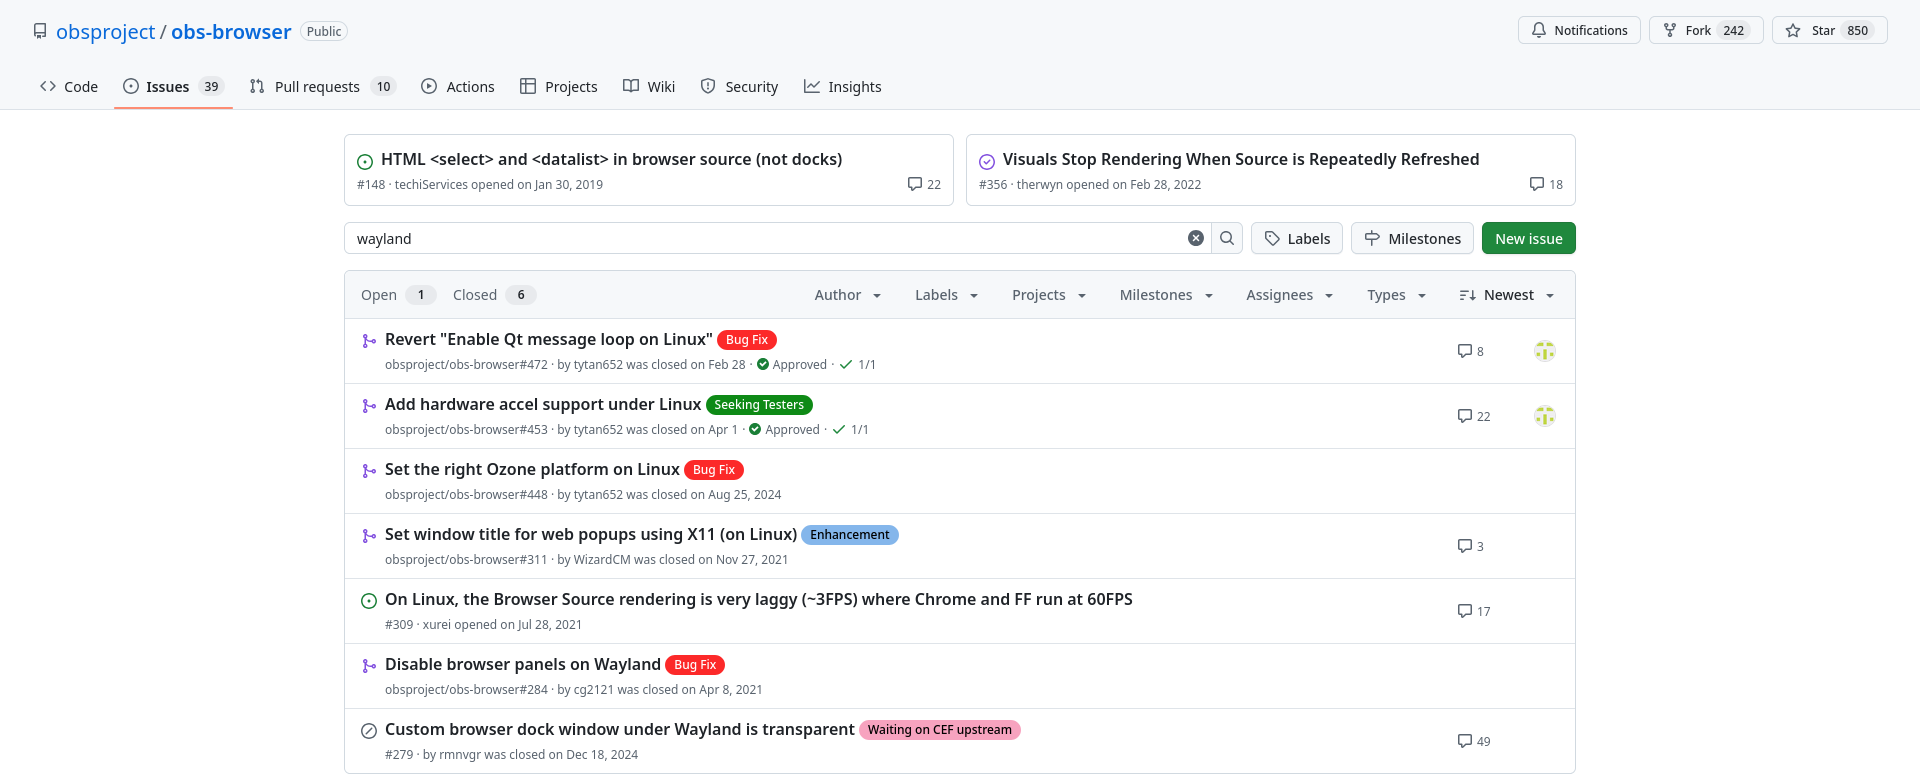Image resolution: width=1920 pixels, height=781 pixels.
Task: Open comments on laggy Browser Source issue
Action: [1474, 611]
